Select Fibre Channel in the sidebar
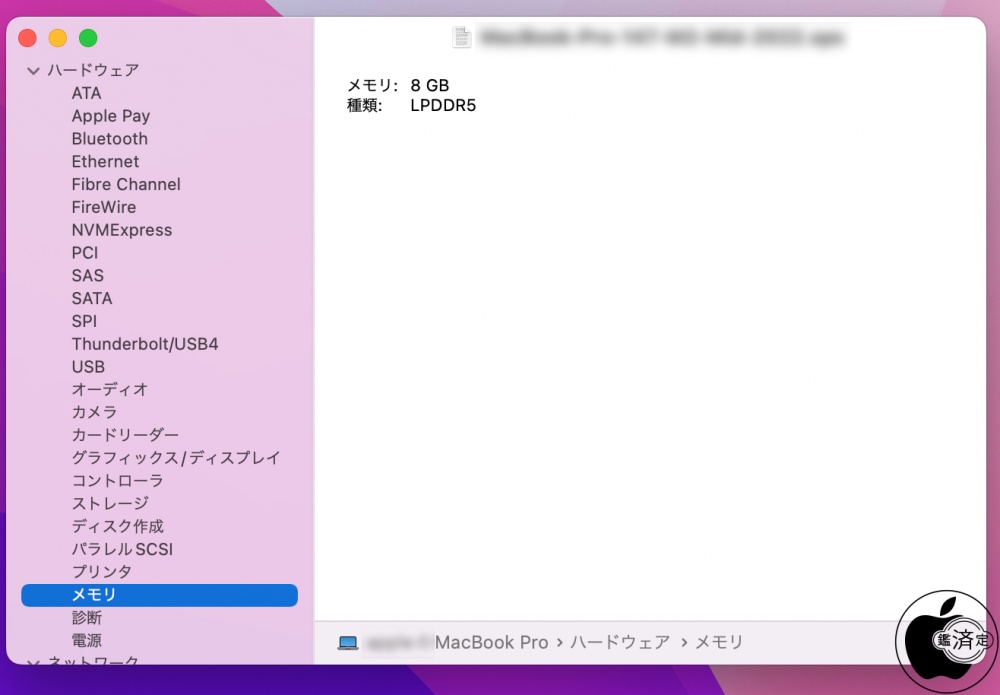Viewport: 1000px width, 695px height. point(126,184)
